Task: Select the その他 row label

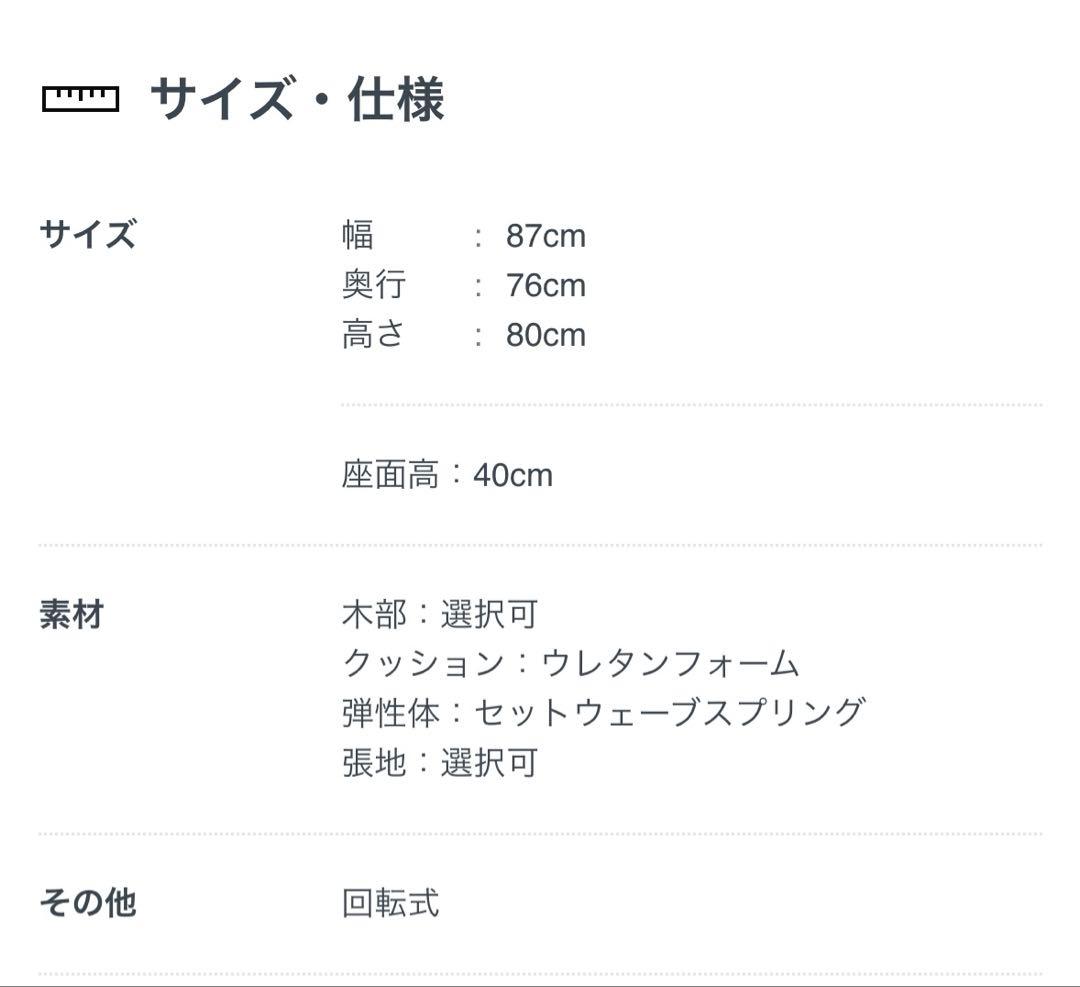Action: tap(87, 903)
